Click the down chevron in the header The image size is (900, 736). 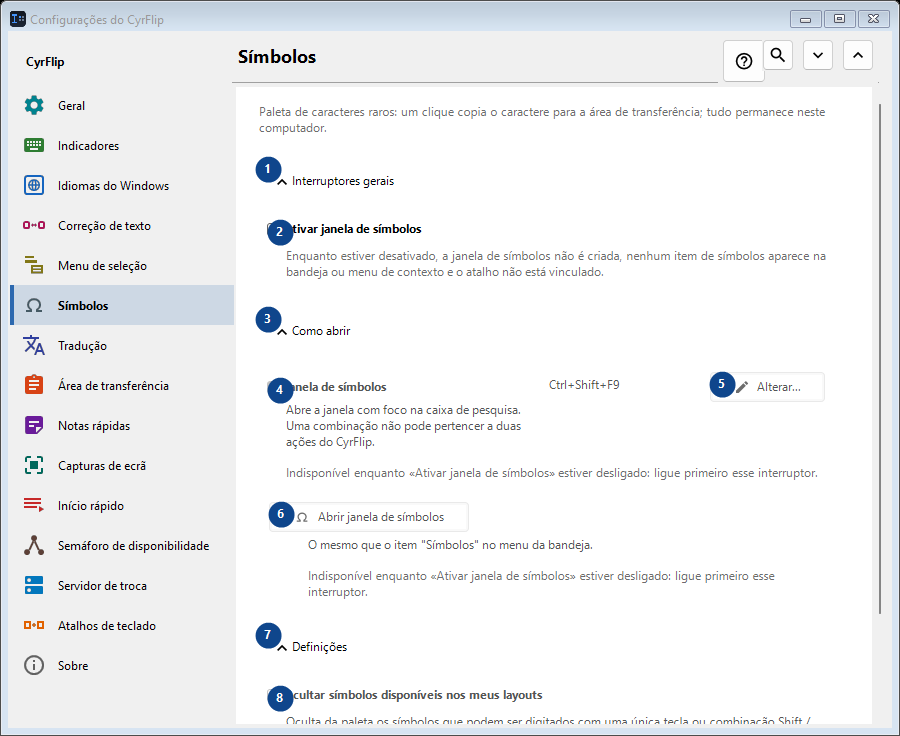[x=818, y=55]
